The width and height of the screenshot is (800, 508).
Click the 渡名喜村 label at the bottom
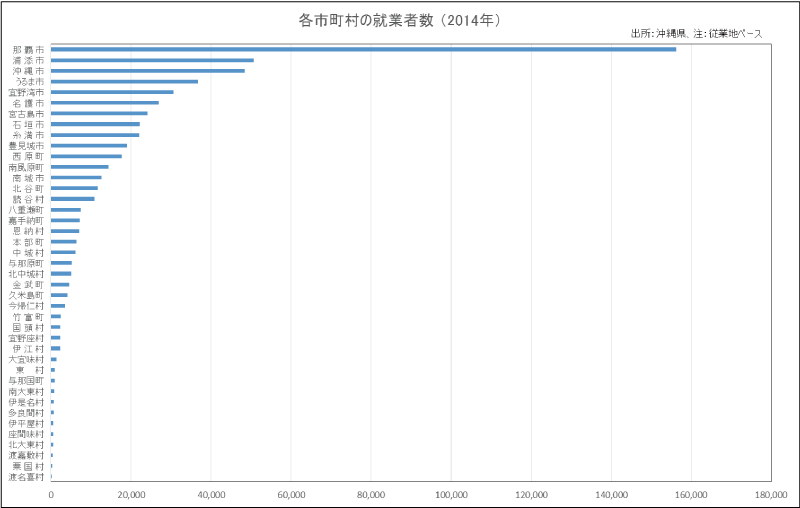coord(26,477)
